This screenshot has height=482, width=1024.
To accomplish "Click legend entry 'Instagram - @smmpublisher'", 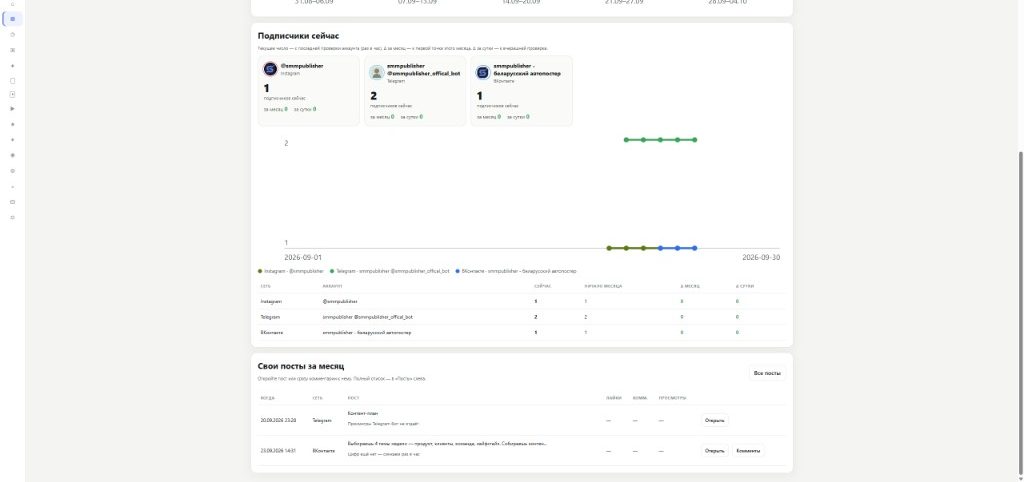I will click(x=291, y=270).
